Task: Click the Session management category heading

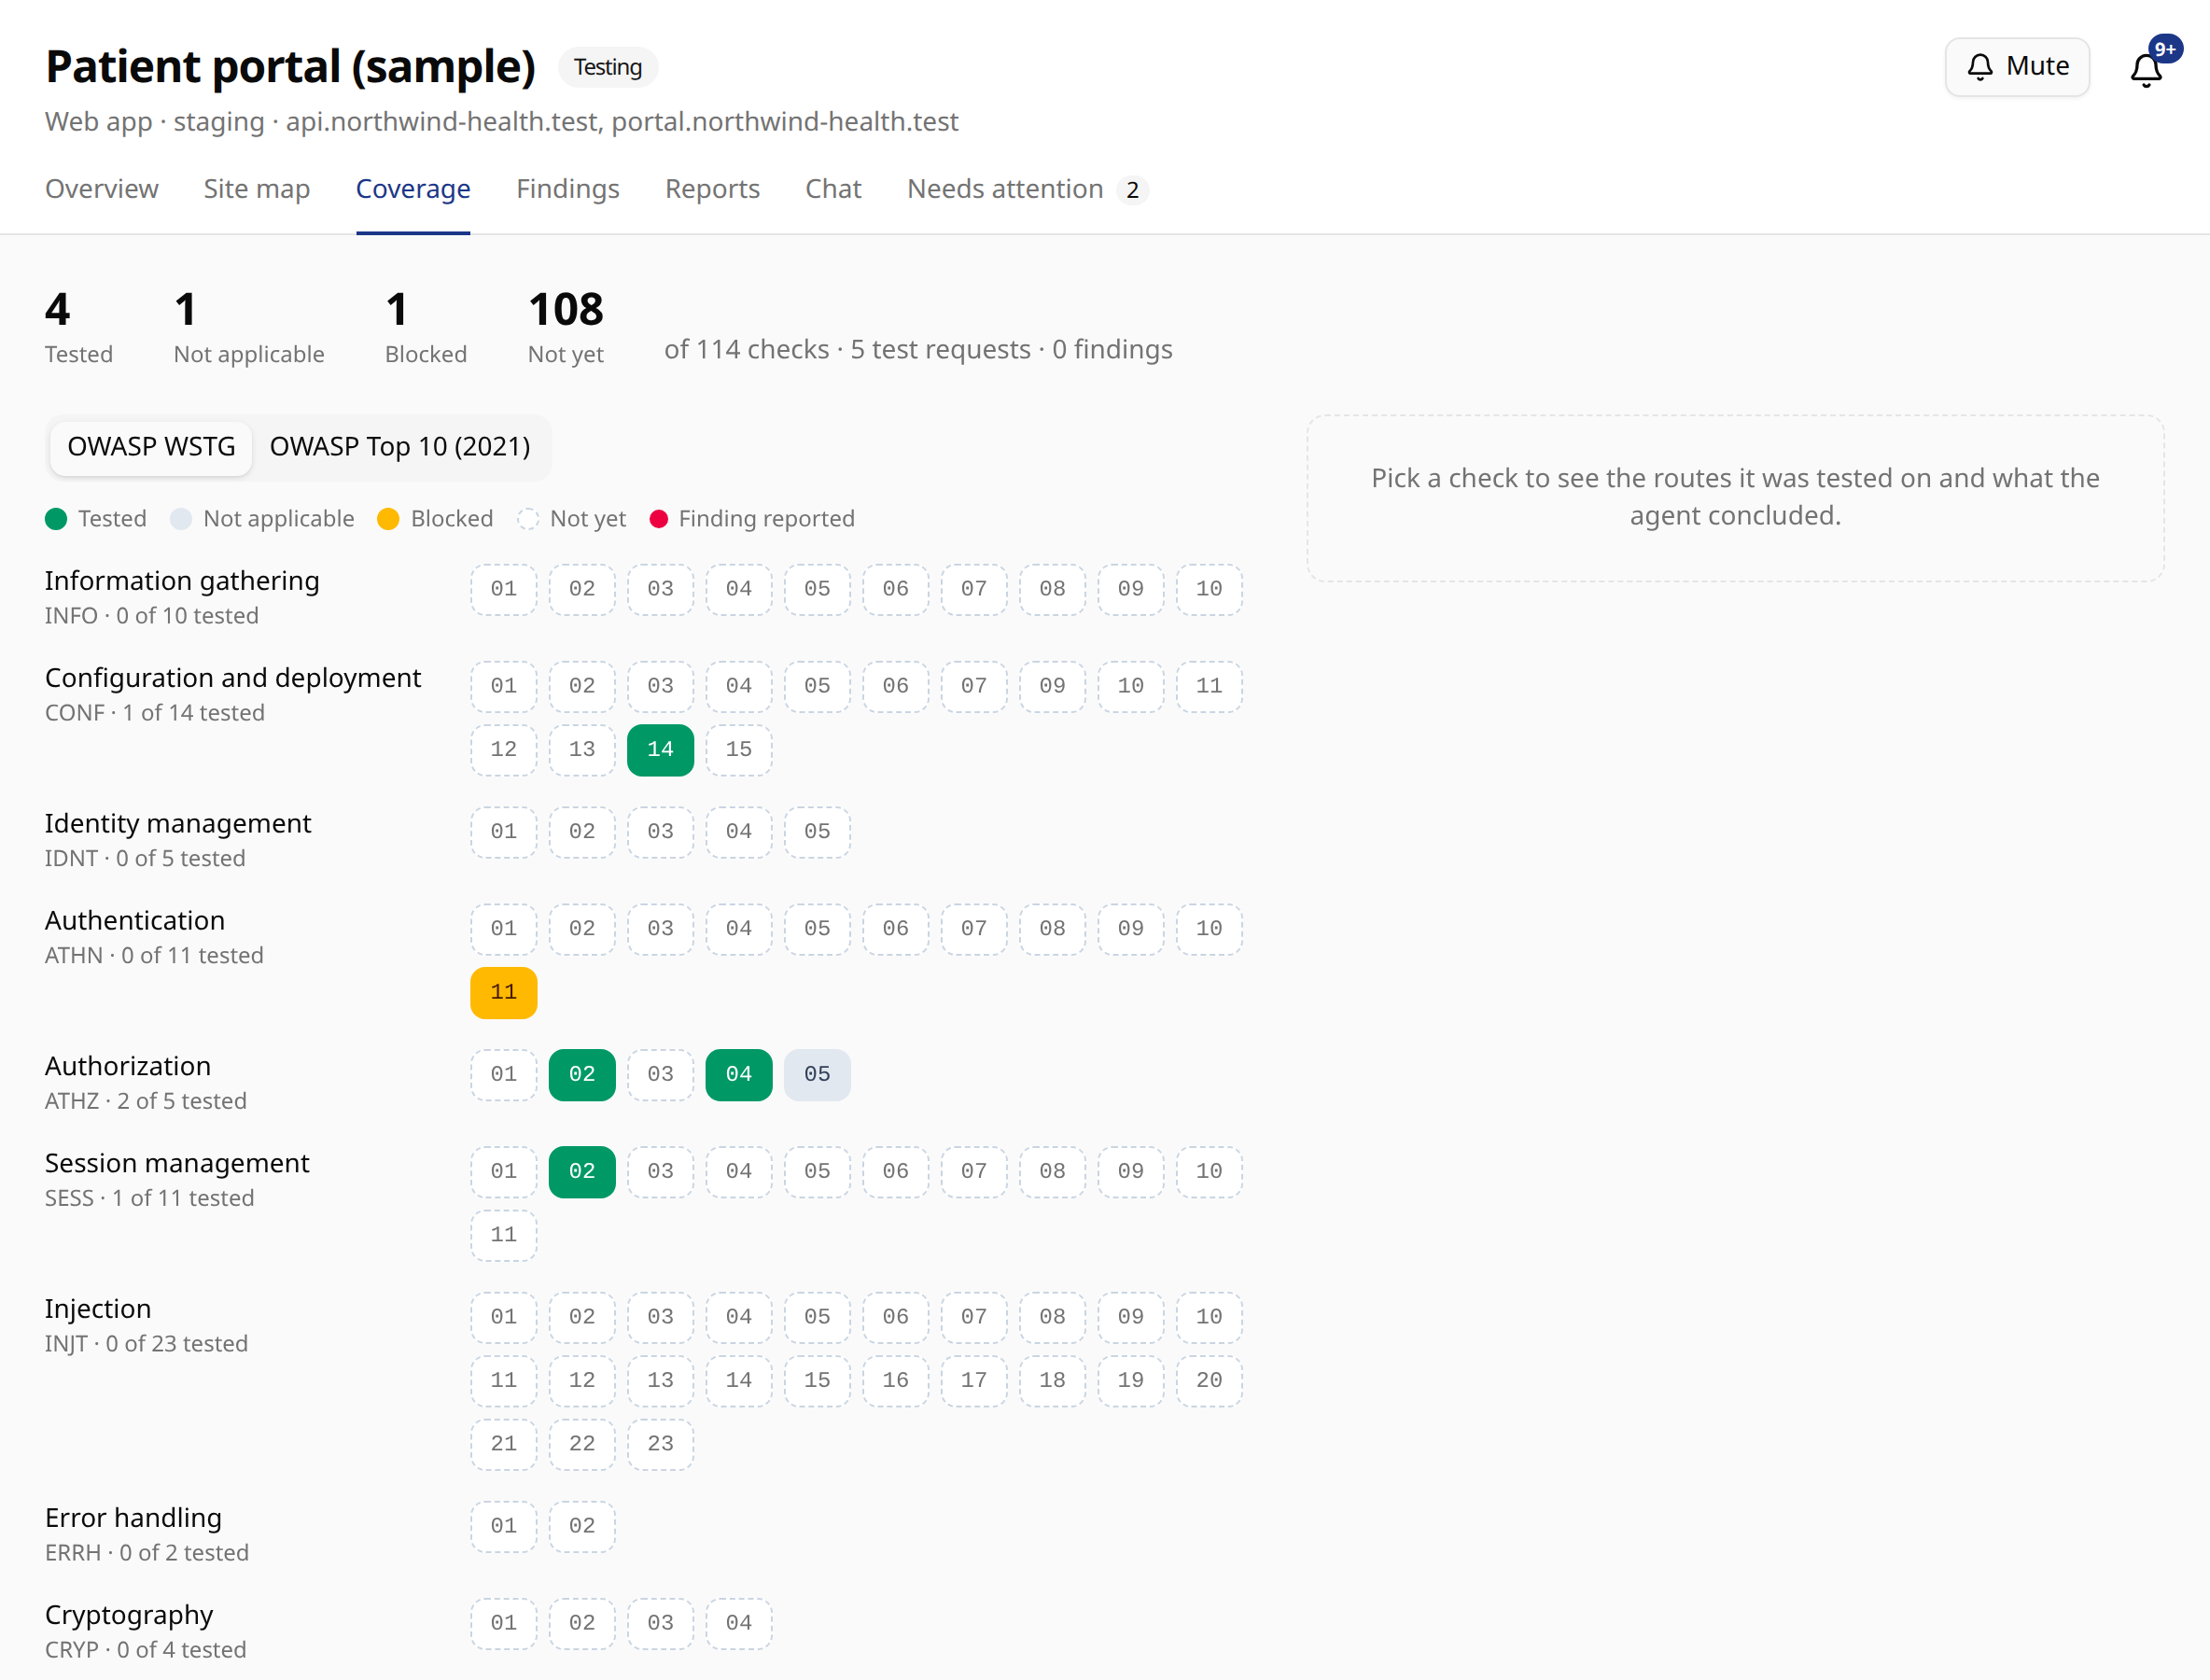Action: [177, 1163]
